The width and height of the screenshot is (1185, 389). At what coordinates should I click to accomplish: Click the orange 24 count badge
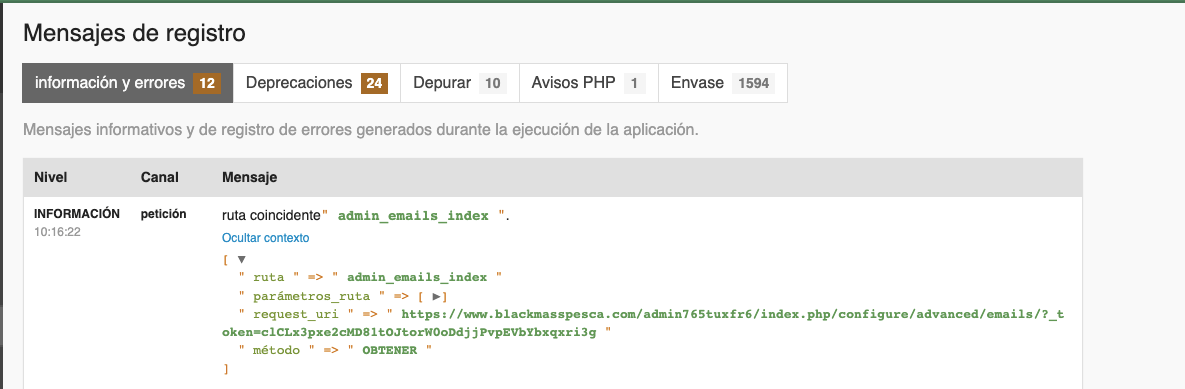(374, 83)
